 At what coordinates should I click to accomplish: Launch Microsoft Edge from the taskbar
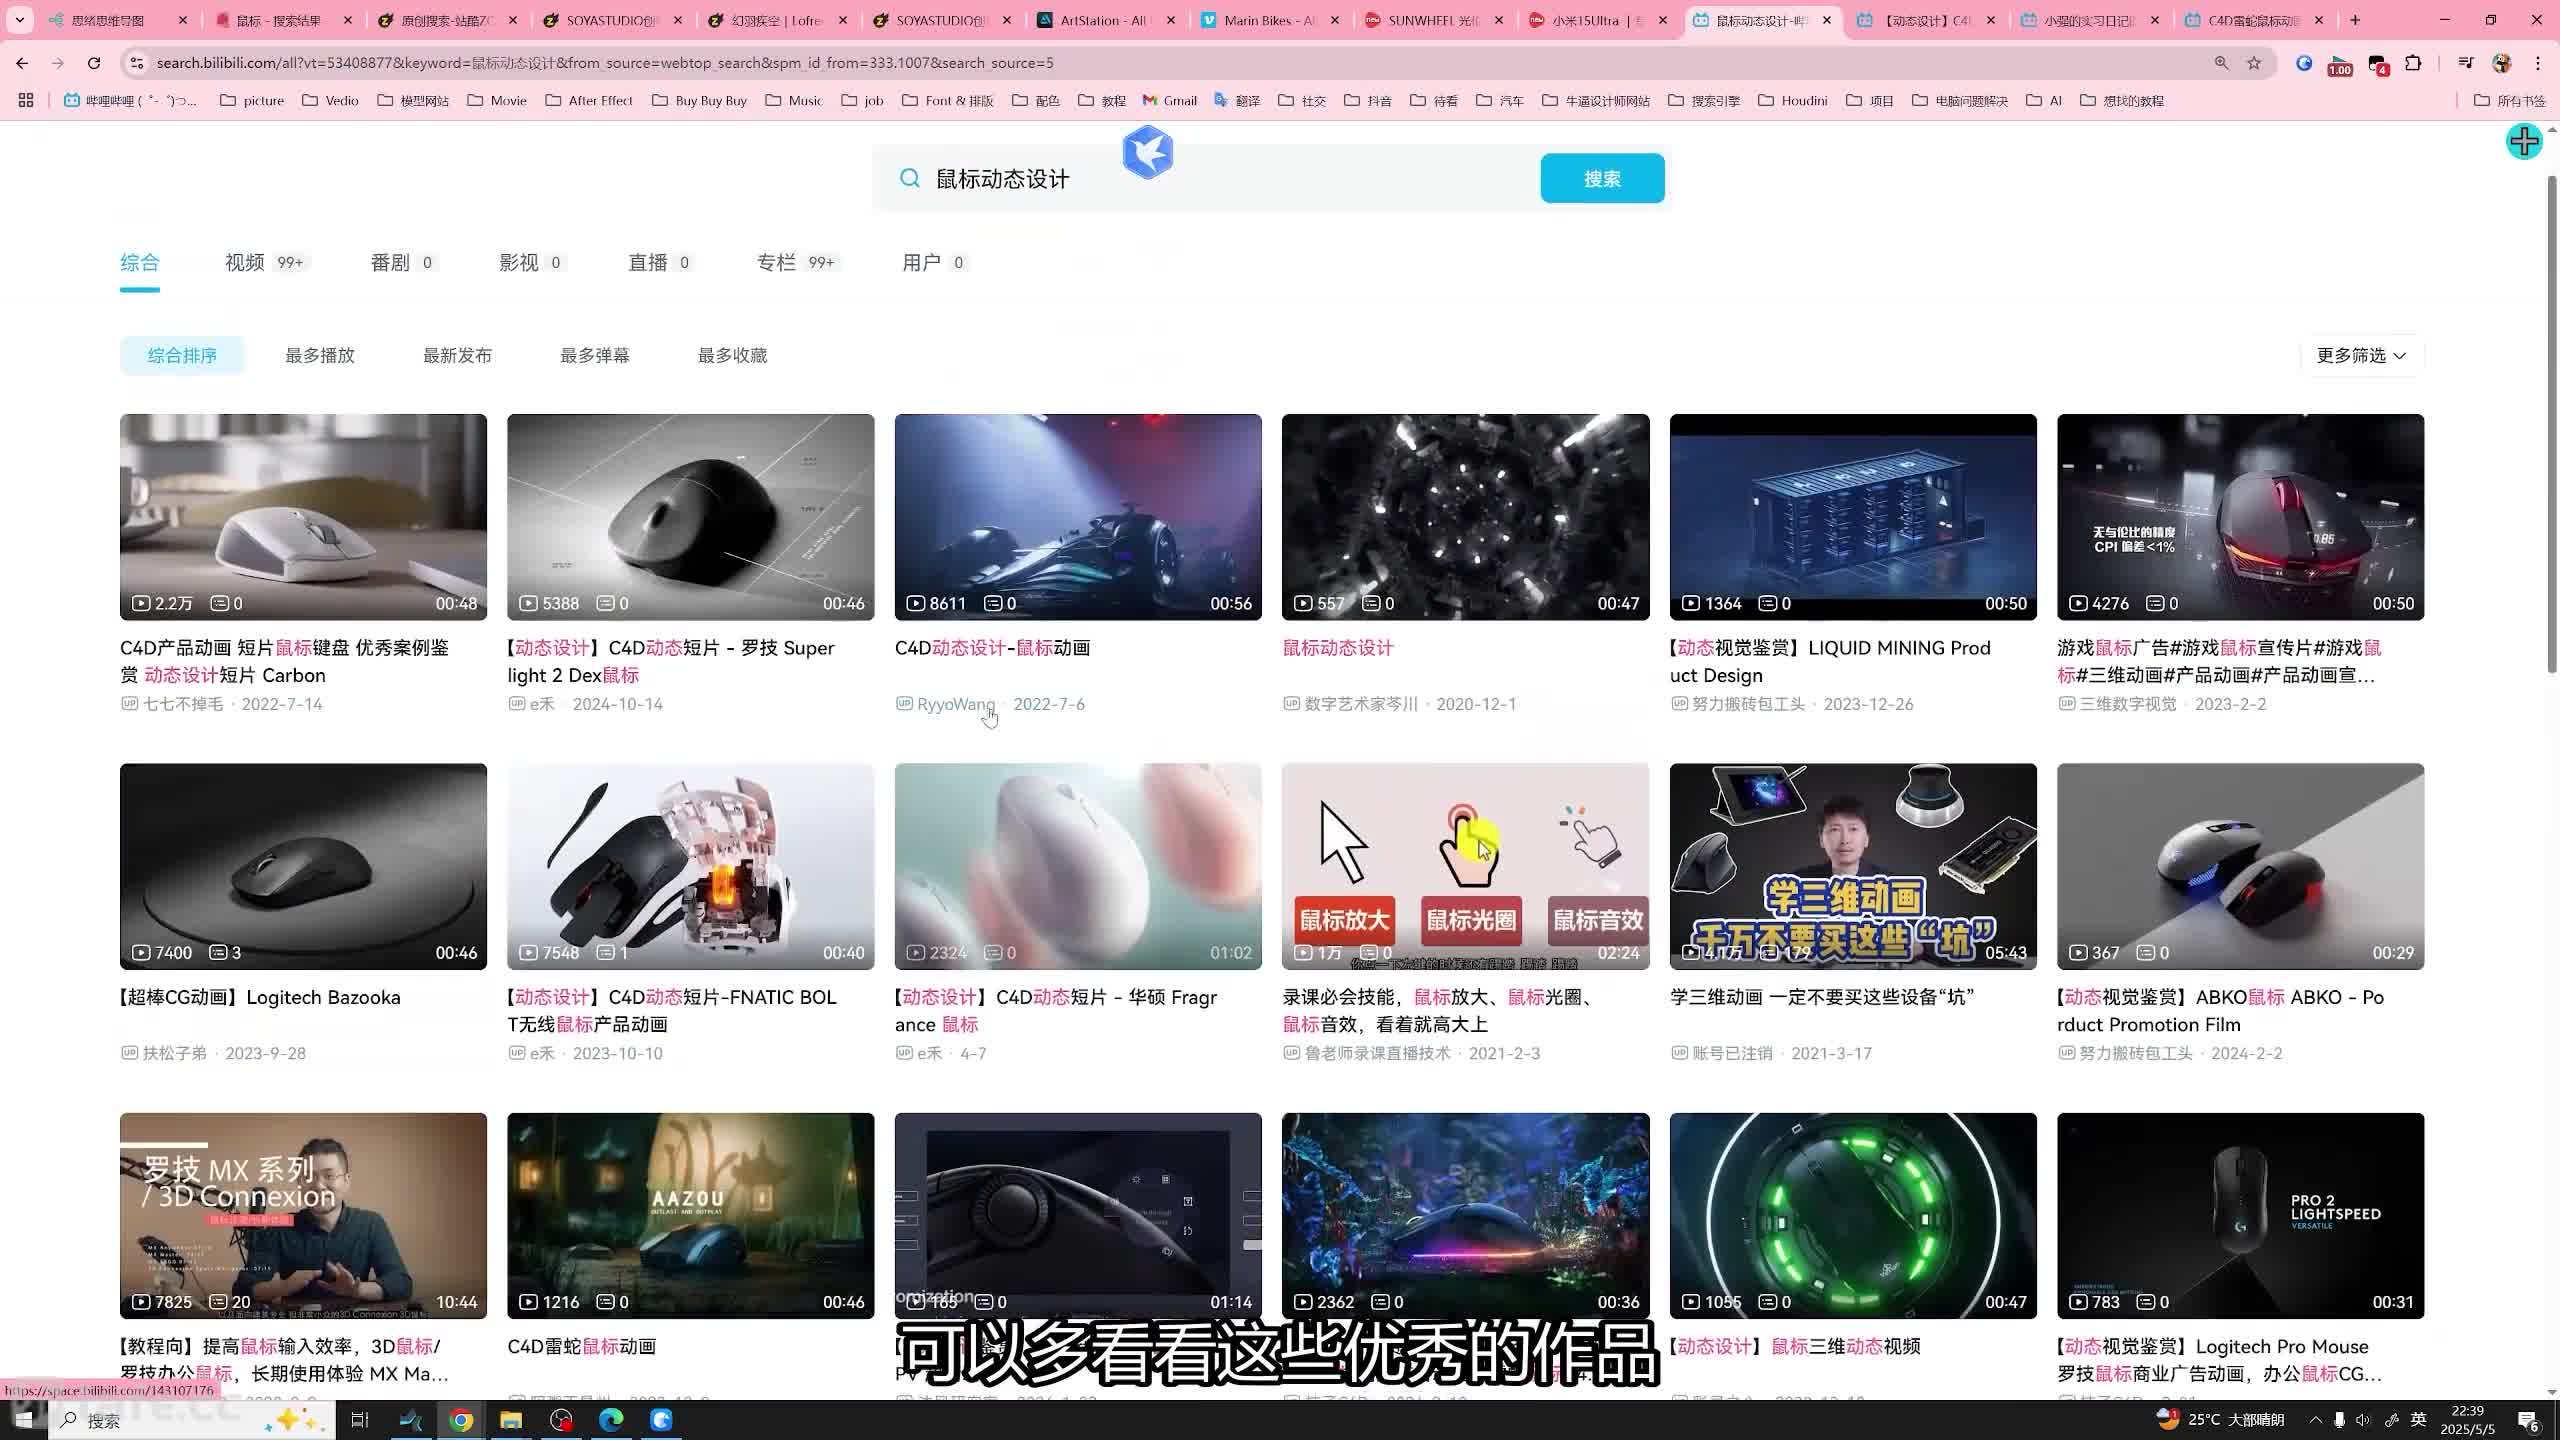point(611,1420)
